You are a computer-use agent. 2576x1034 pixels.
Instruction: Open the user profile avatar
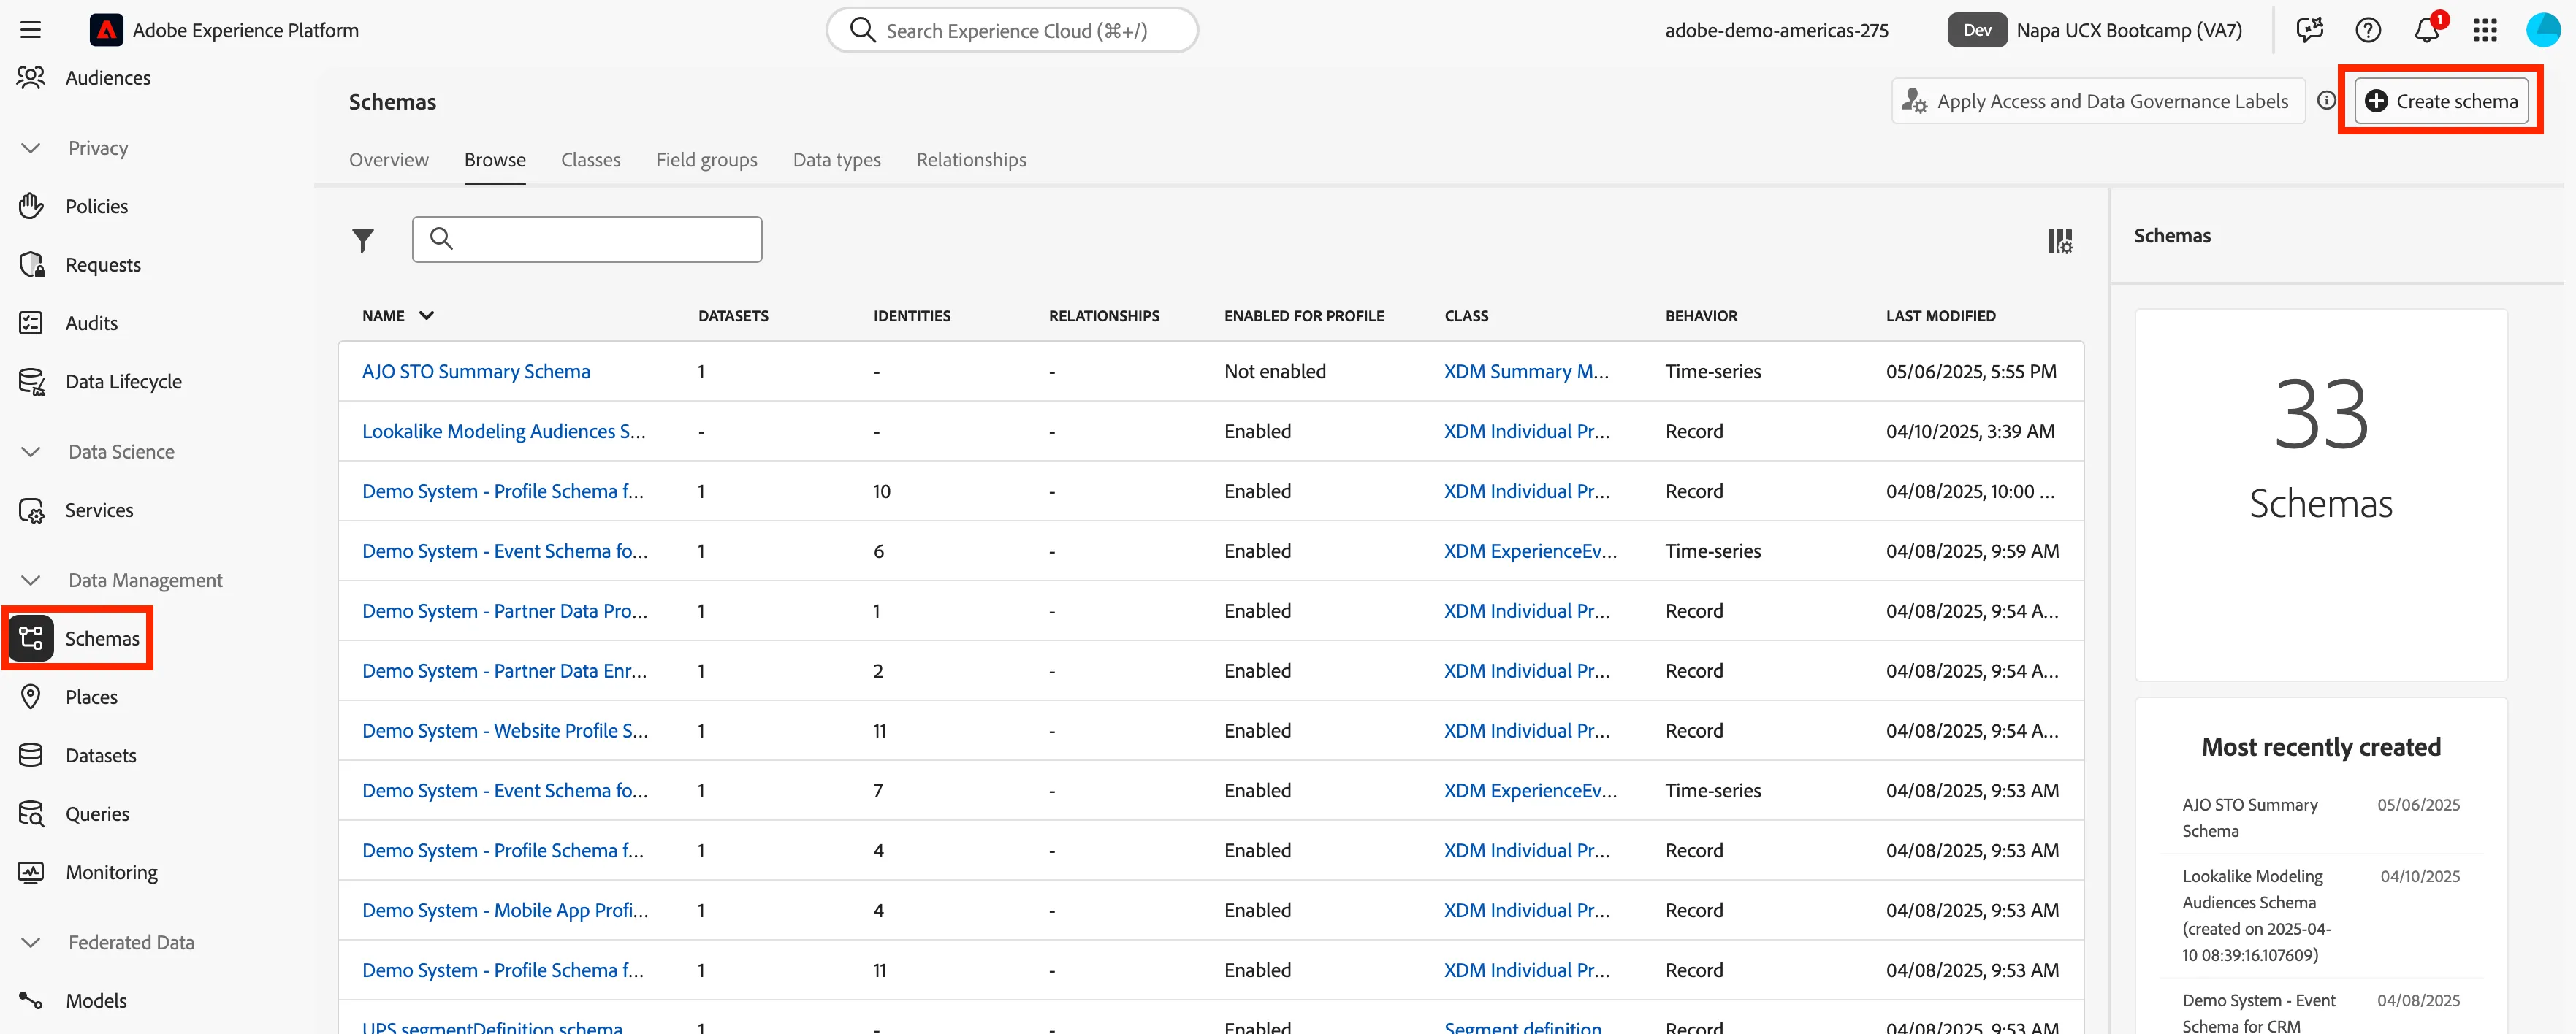[2543, 30]
